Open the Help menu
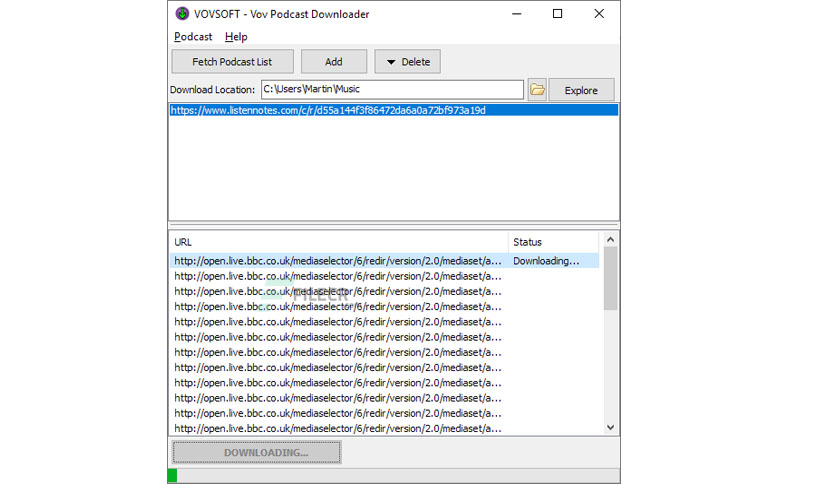The height and width of the screenshot is (484, 836). click(236, 37)
